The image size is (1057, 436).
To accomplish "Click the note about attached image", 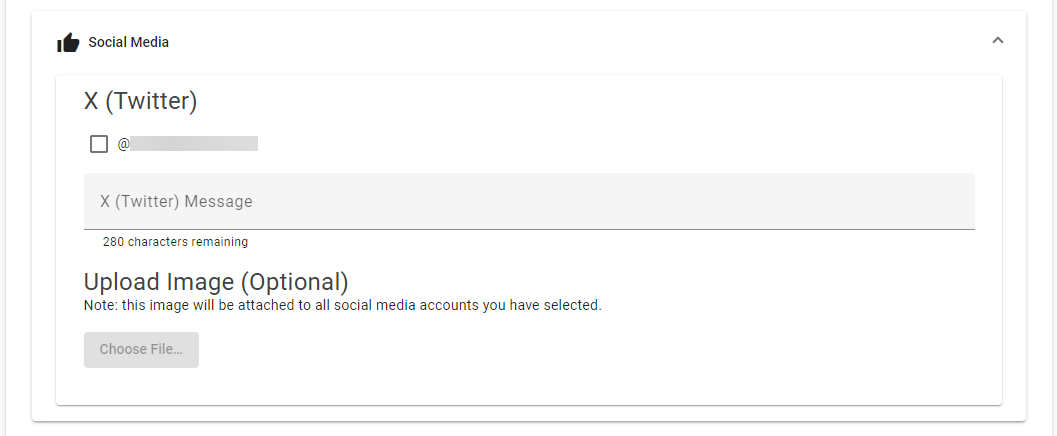I will click(342, 305).
